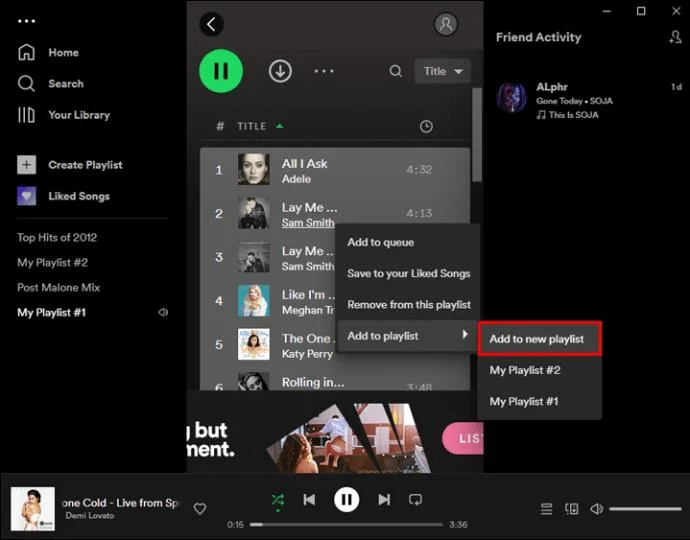Open My Playlist #1 in sidebar

(51, 312)
